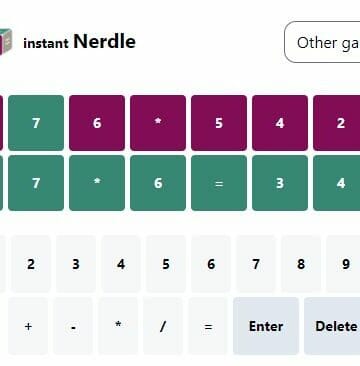This screenshot has width=360, height=366.
Task: Click the Delete button
Action: [332, 326]
